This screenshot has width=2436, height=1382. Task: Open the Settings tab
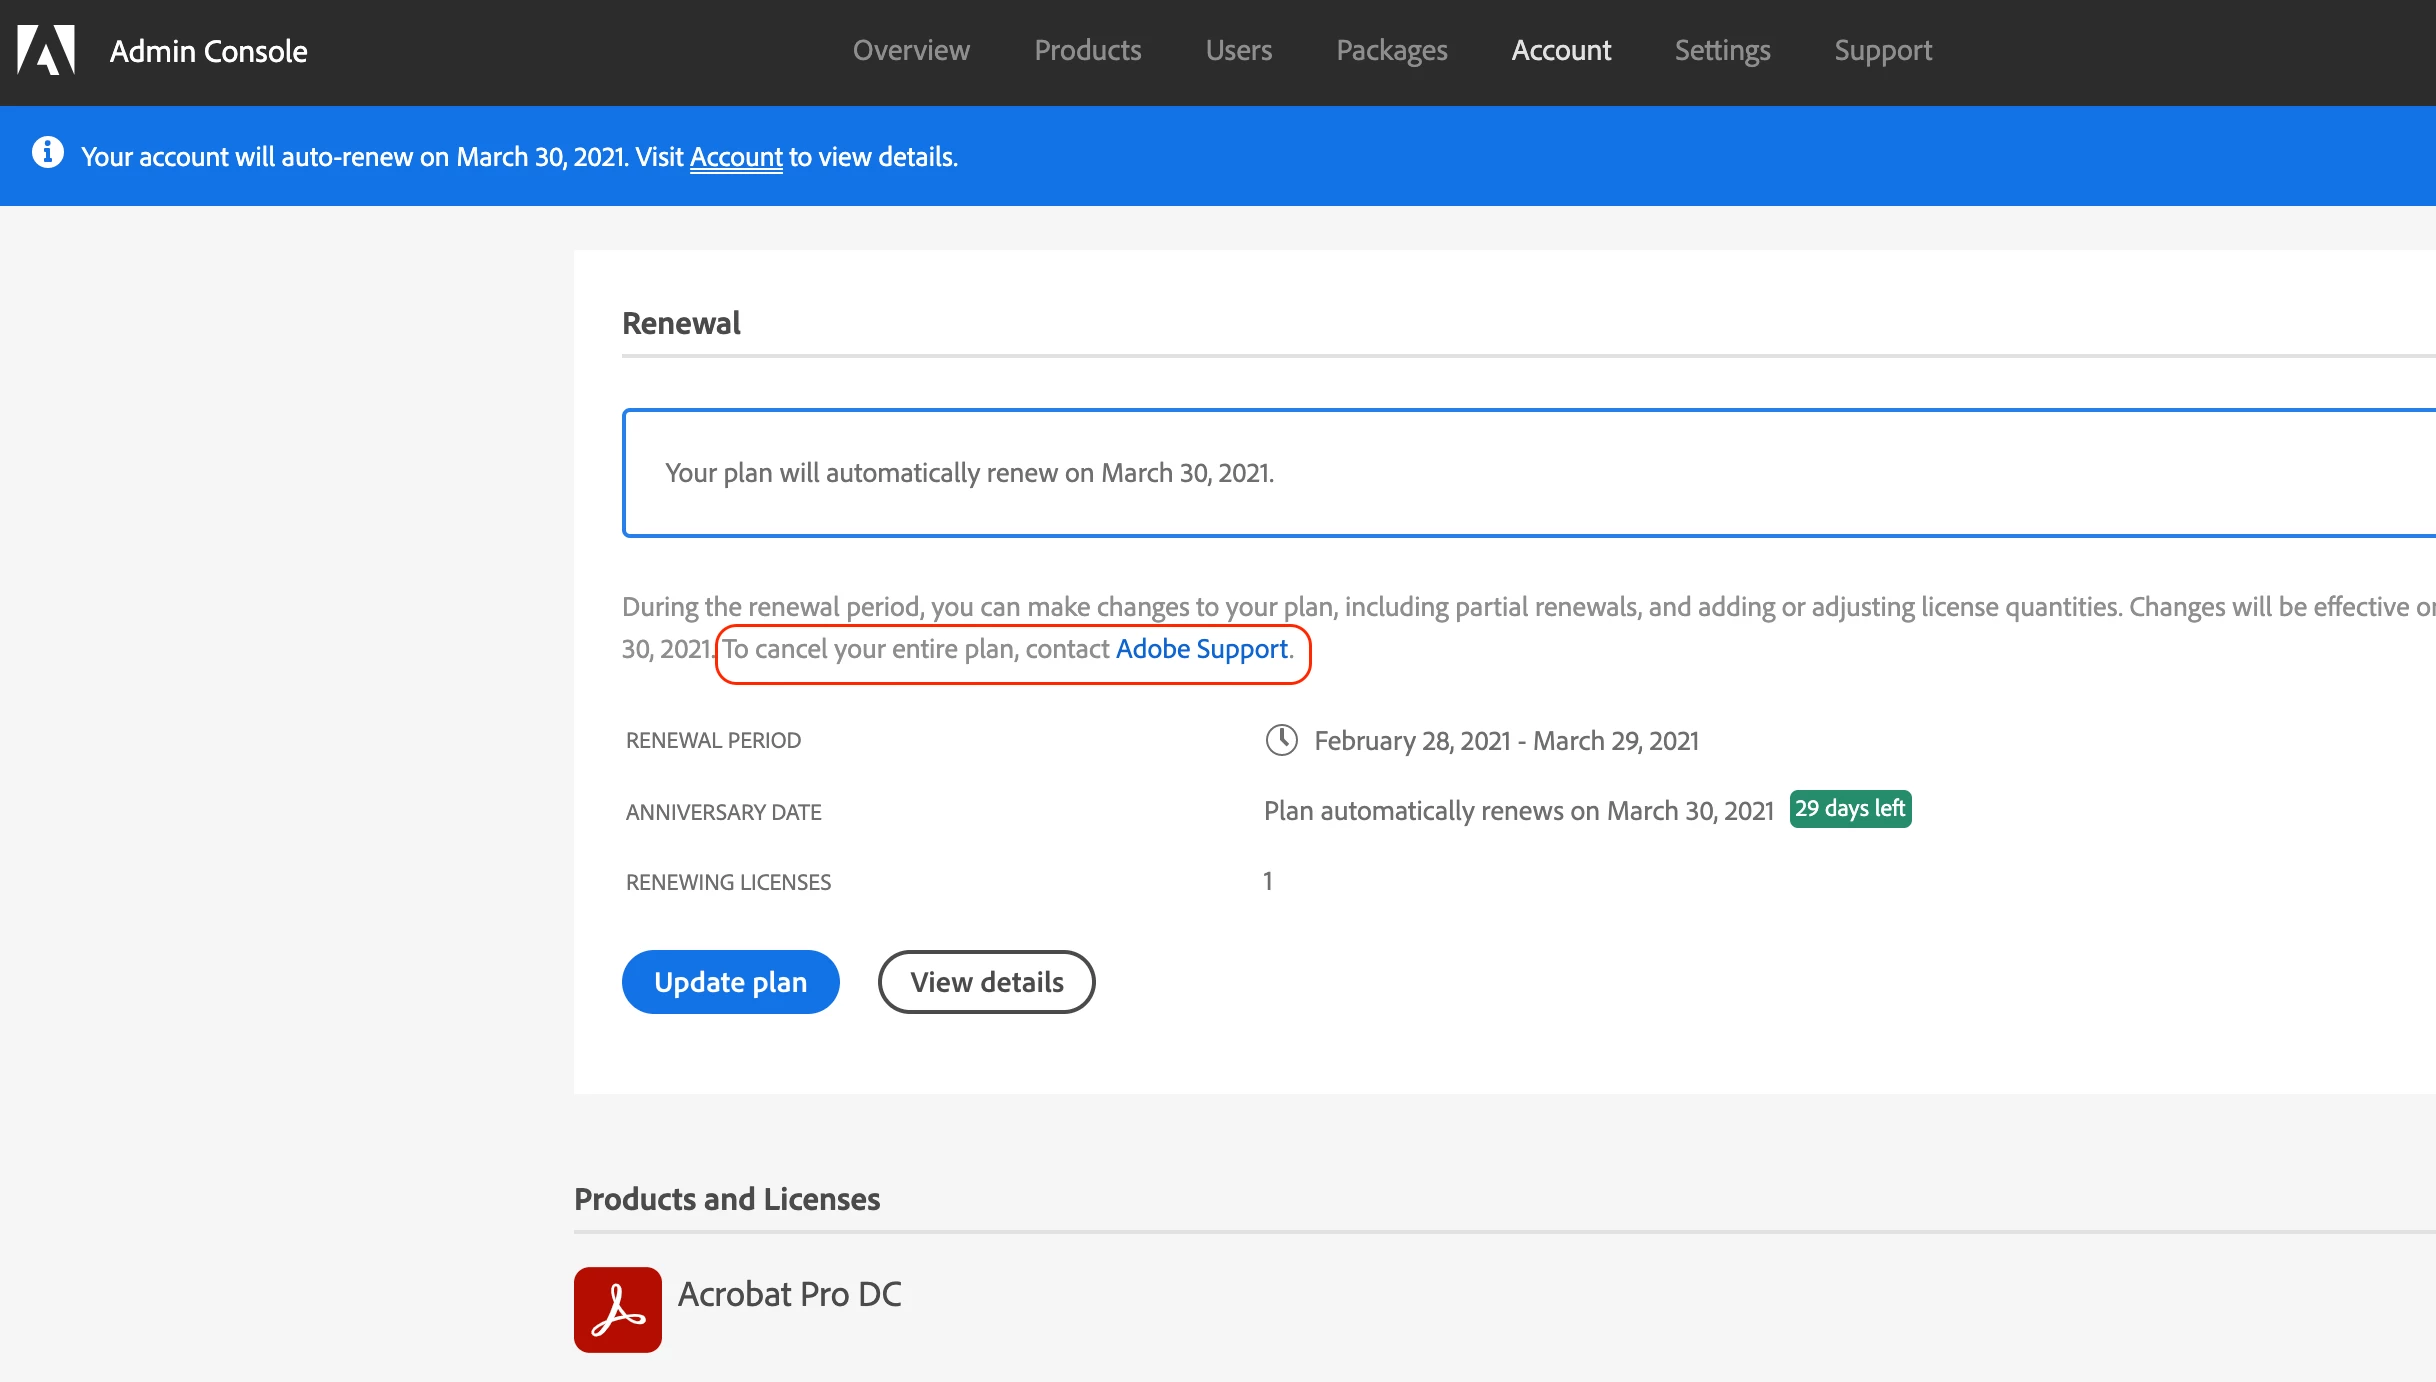click(1722, 50)
